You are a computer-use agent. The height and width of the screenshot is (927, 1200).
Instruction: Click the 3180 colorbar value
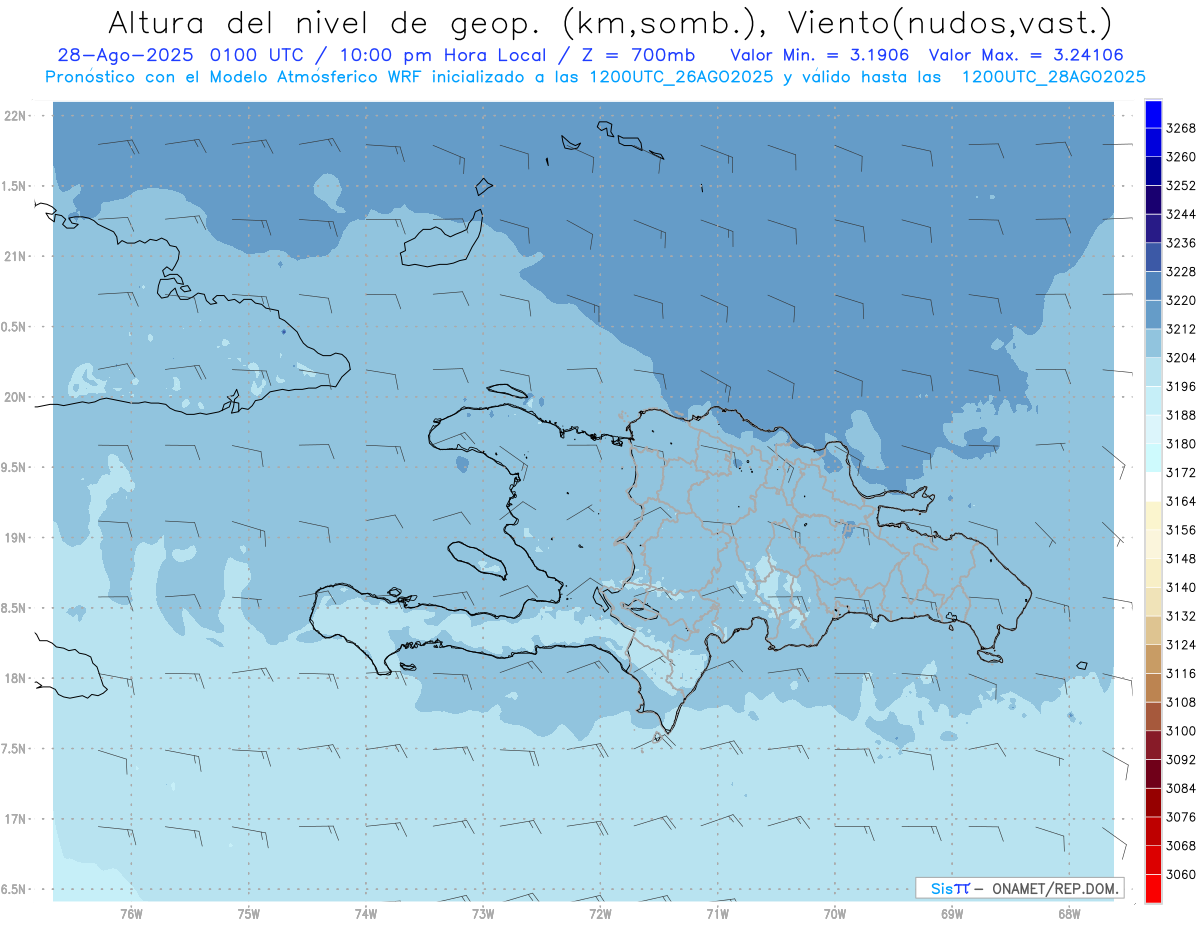tap(1181, 444)
